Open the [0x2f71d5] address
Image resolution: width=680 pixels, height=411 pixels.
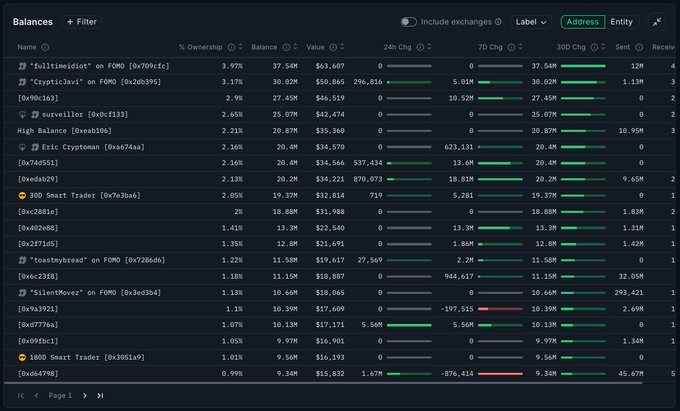point(38,244)
